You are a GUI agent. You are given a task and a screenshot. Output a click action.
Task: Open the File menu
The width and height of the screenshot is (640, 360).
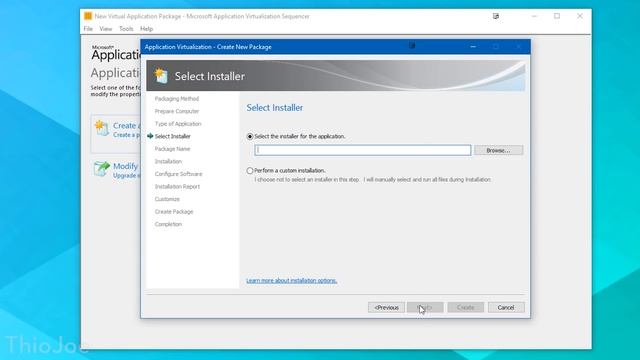(x=88, y=29)
